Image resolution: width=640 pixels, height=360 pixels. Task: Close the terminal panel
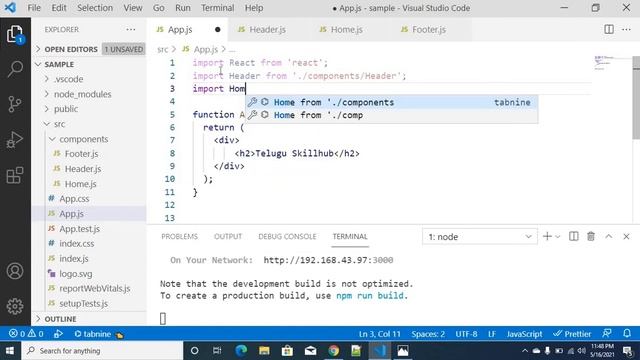coord(626,236)
